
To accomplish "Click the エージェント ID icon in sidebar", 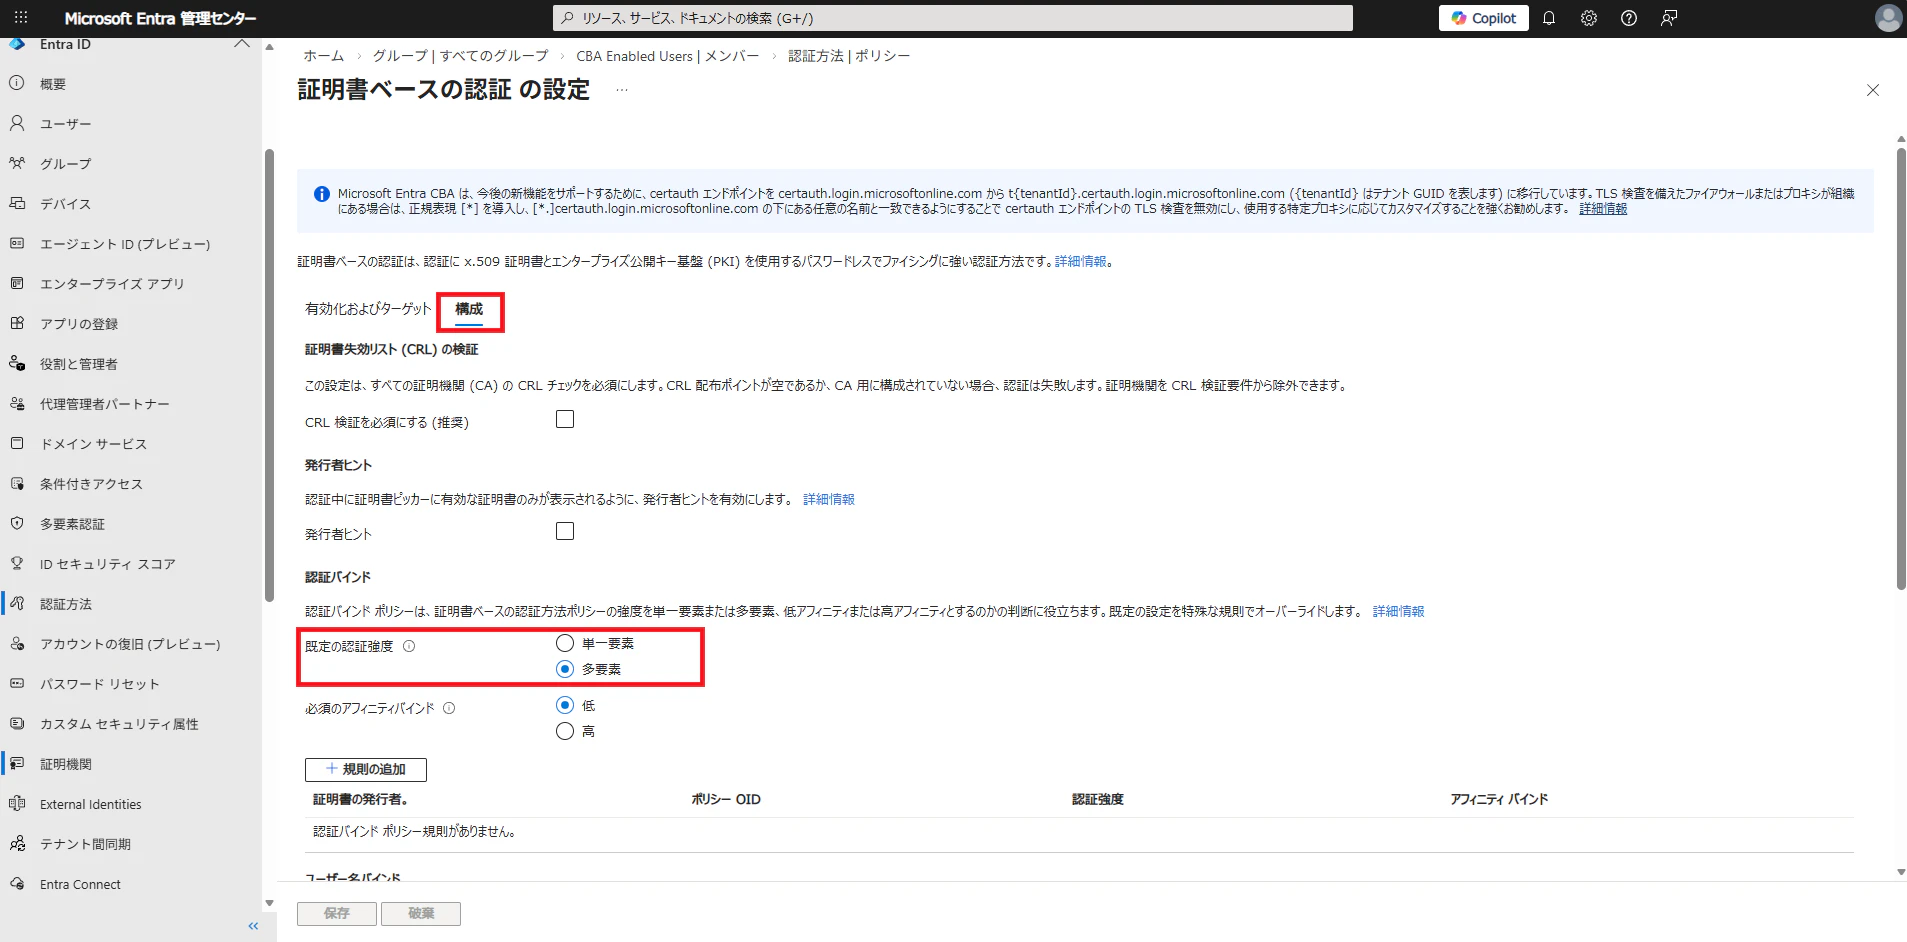I will [17, 243].
